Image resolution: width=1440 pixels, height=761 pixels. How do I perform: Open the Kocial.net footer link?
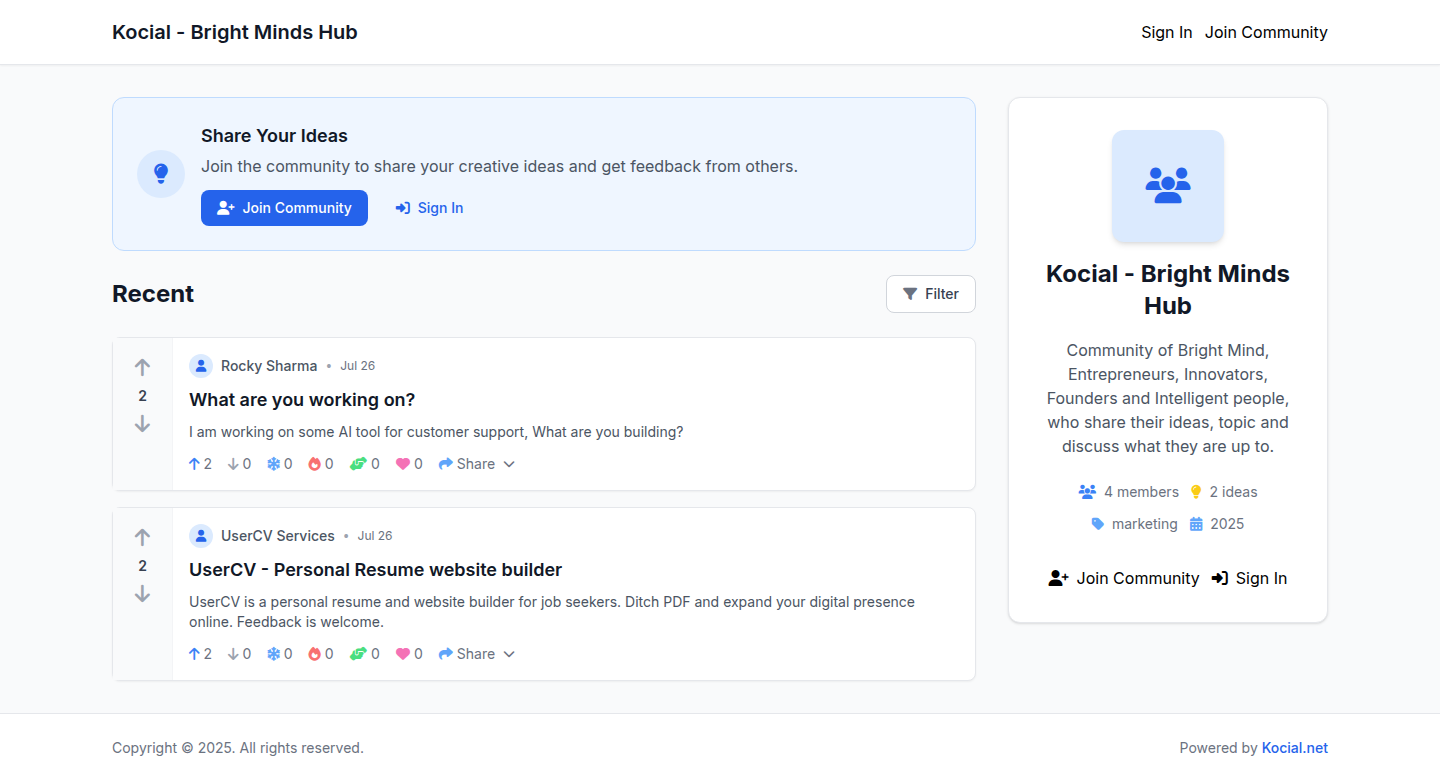[1295, 748]
